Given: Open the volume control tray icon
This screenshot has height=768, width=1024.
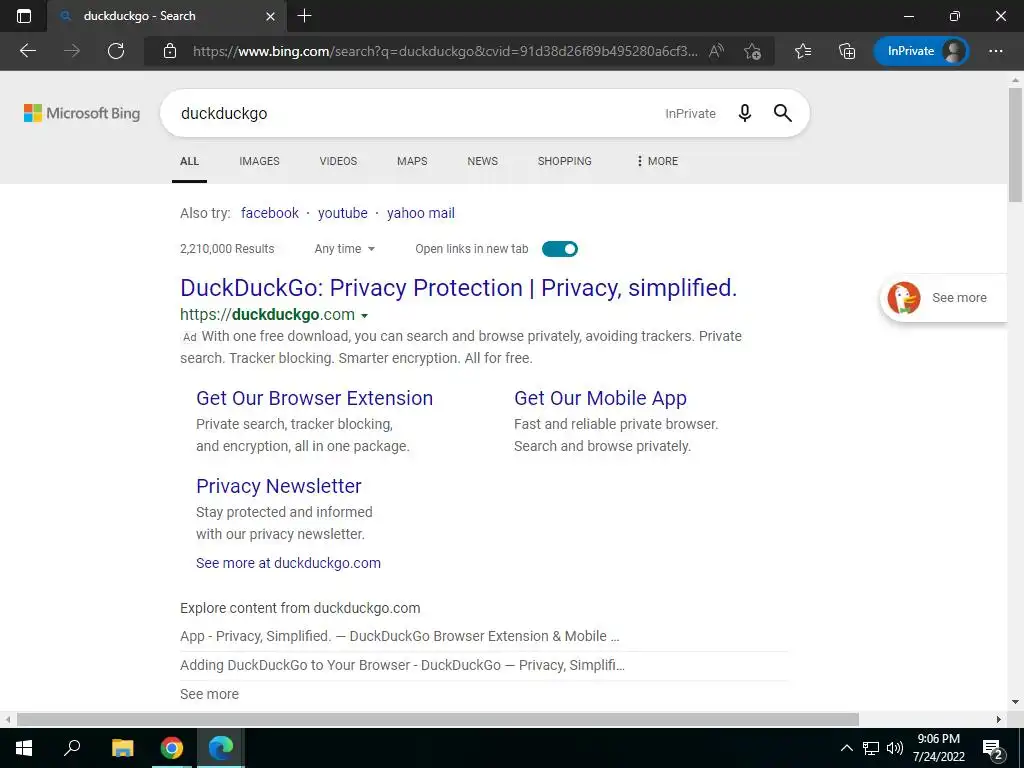Looking at the screenshot, I should (x=894, y=748).
